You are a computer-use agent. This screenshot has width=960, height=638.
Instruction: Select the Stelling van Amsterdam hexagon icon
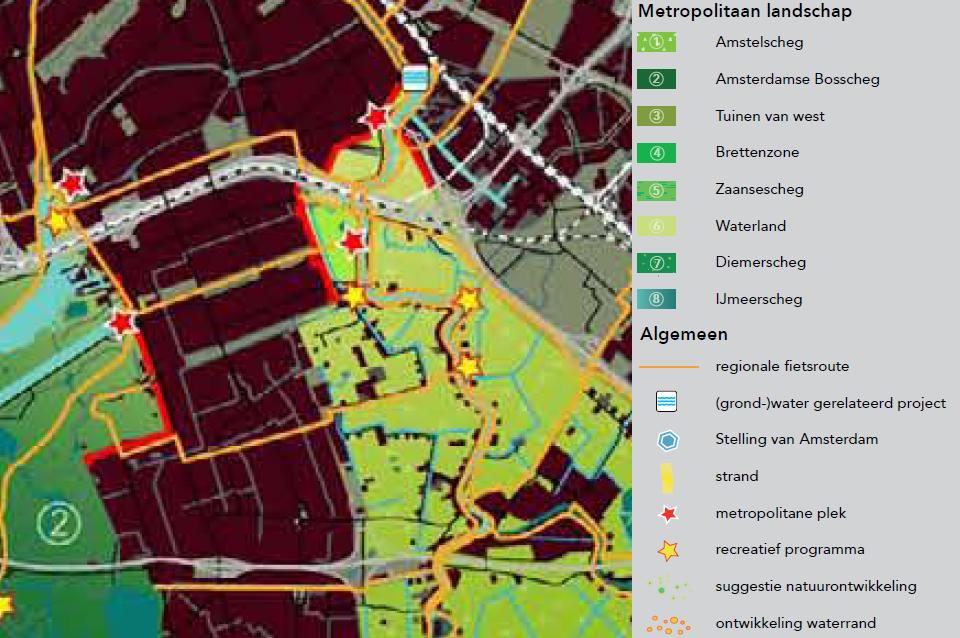[x=668, y=440]
